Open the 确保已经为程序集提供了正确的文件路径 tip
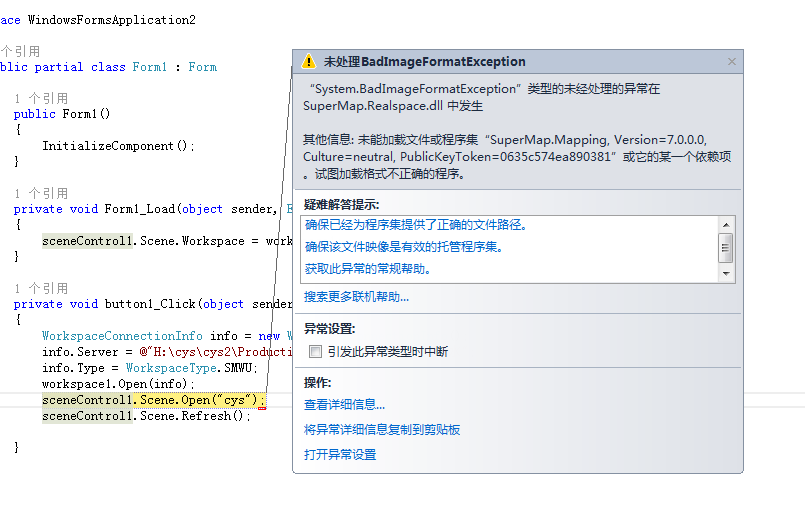 click(x=416, y=225)
